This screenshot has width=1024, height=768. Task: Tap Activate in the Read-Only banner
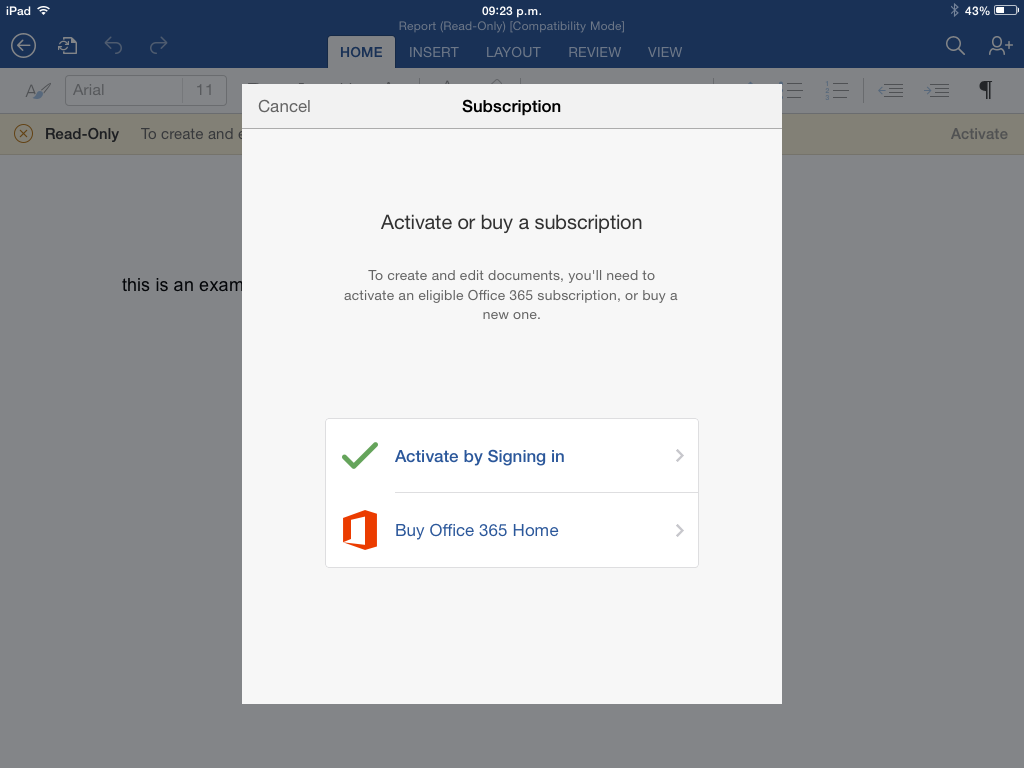(x=979, y=134)
